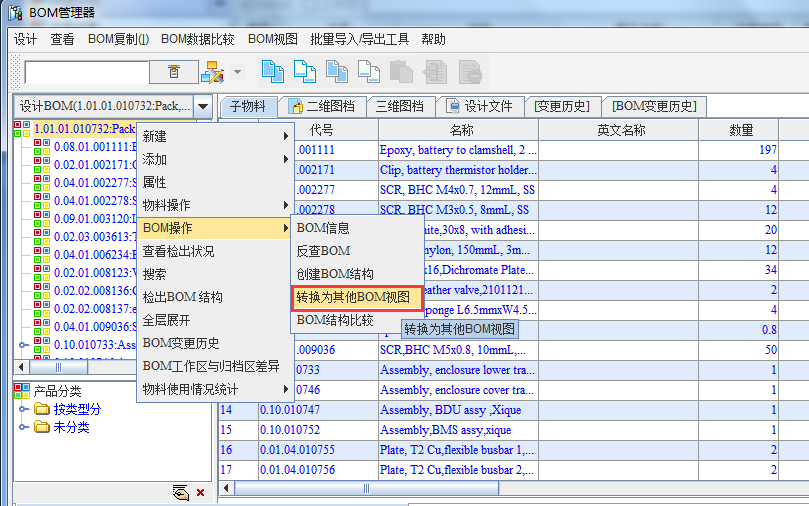Screen dimensions: 809x506
Task: Click the folder icon of 按类型分
Action: pos(42,409)
